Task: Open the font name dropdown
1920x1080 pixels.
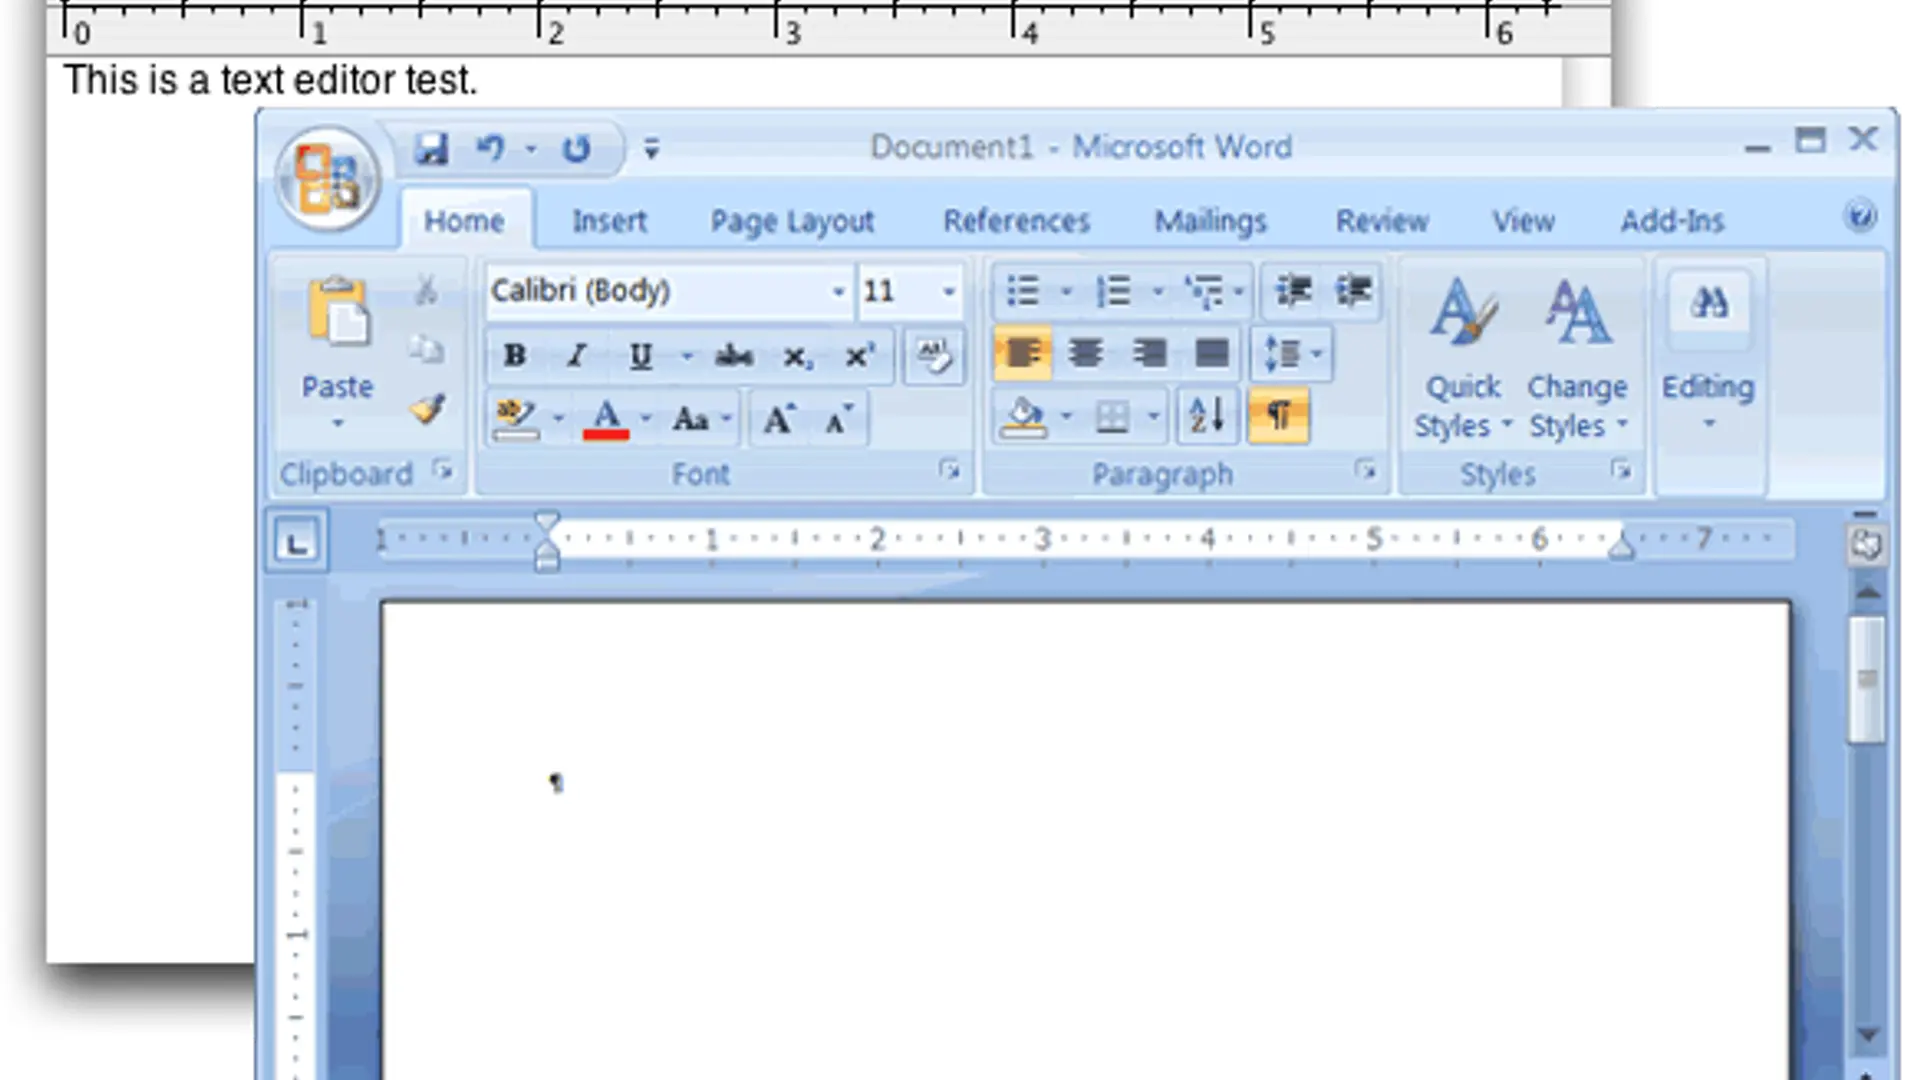Action: tap(838, 292)
